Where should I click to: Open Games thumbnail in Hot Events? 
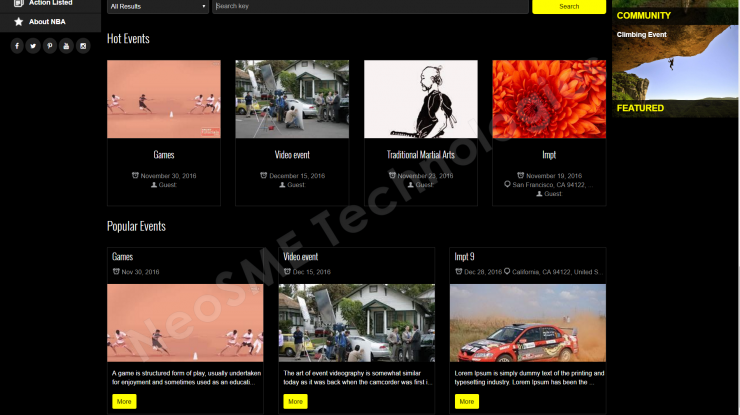[164, 99]
